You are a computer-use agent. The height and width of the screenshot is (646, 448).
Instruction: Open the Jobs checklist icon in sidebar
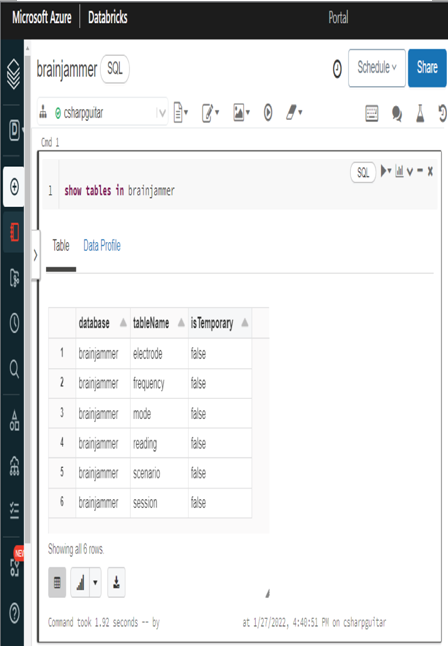pyautogui.click(x=14, y=510)
